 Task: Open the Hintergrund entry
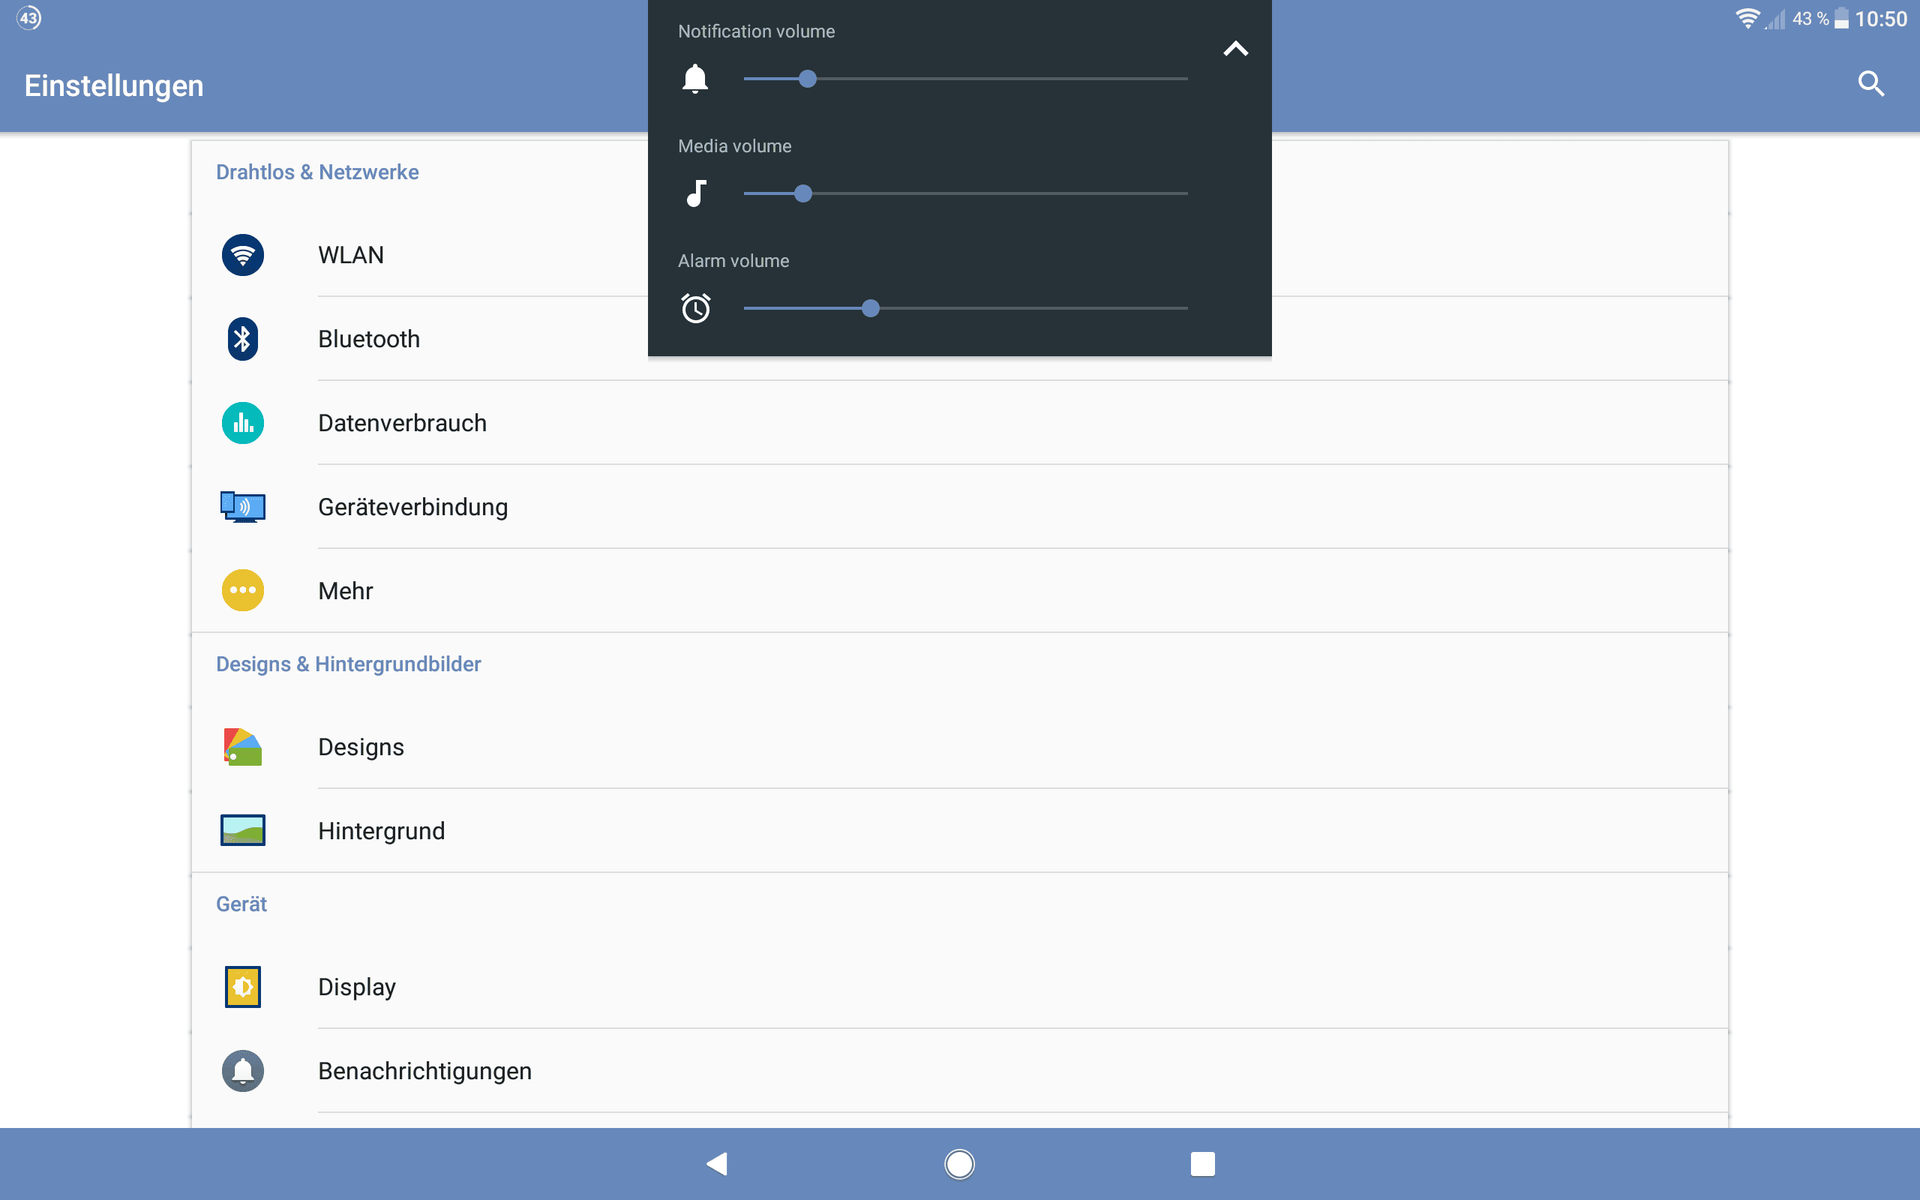960,830
